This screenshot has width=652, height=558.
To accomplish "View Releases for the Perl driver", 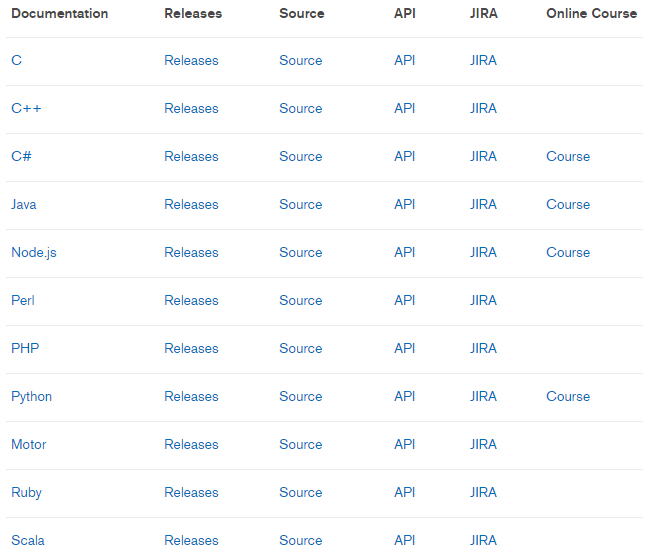I will [191, 301].
